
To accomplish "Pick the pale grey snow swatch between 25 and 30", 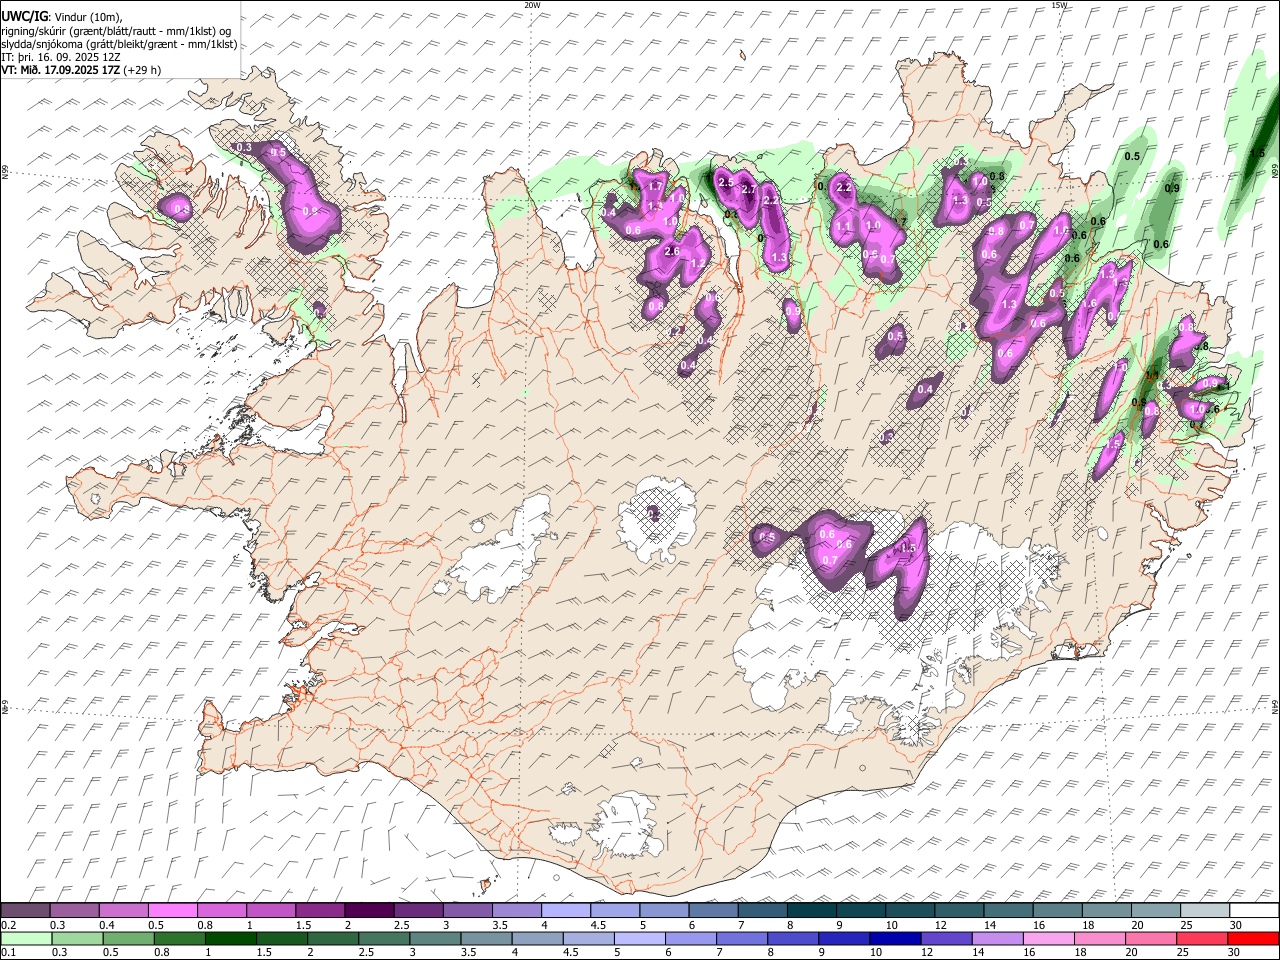I will pos(1203,911).
